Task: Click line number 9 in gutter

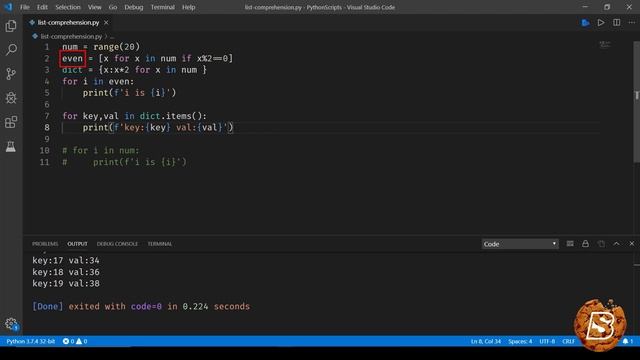Action: 47,139
